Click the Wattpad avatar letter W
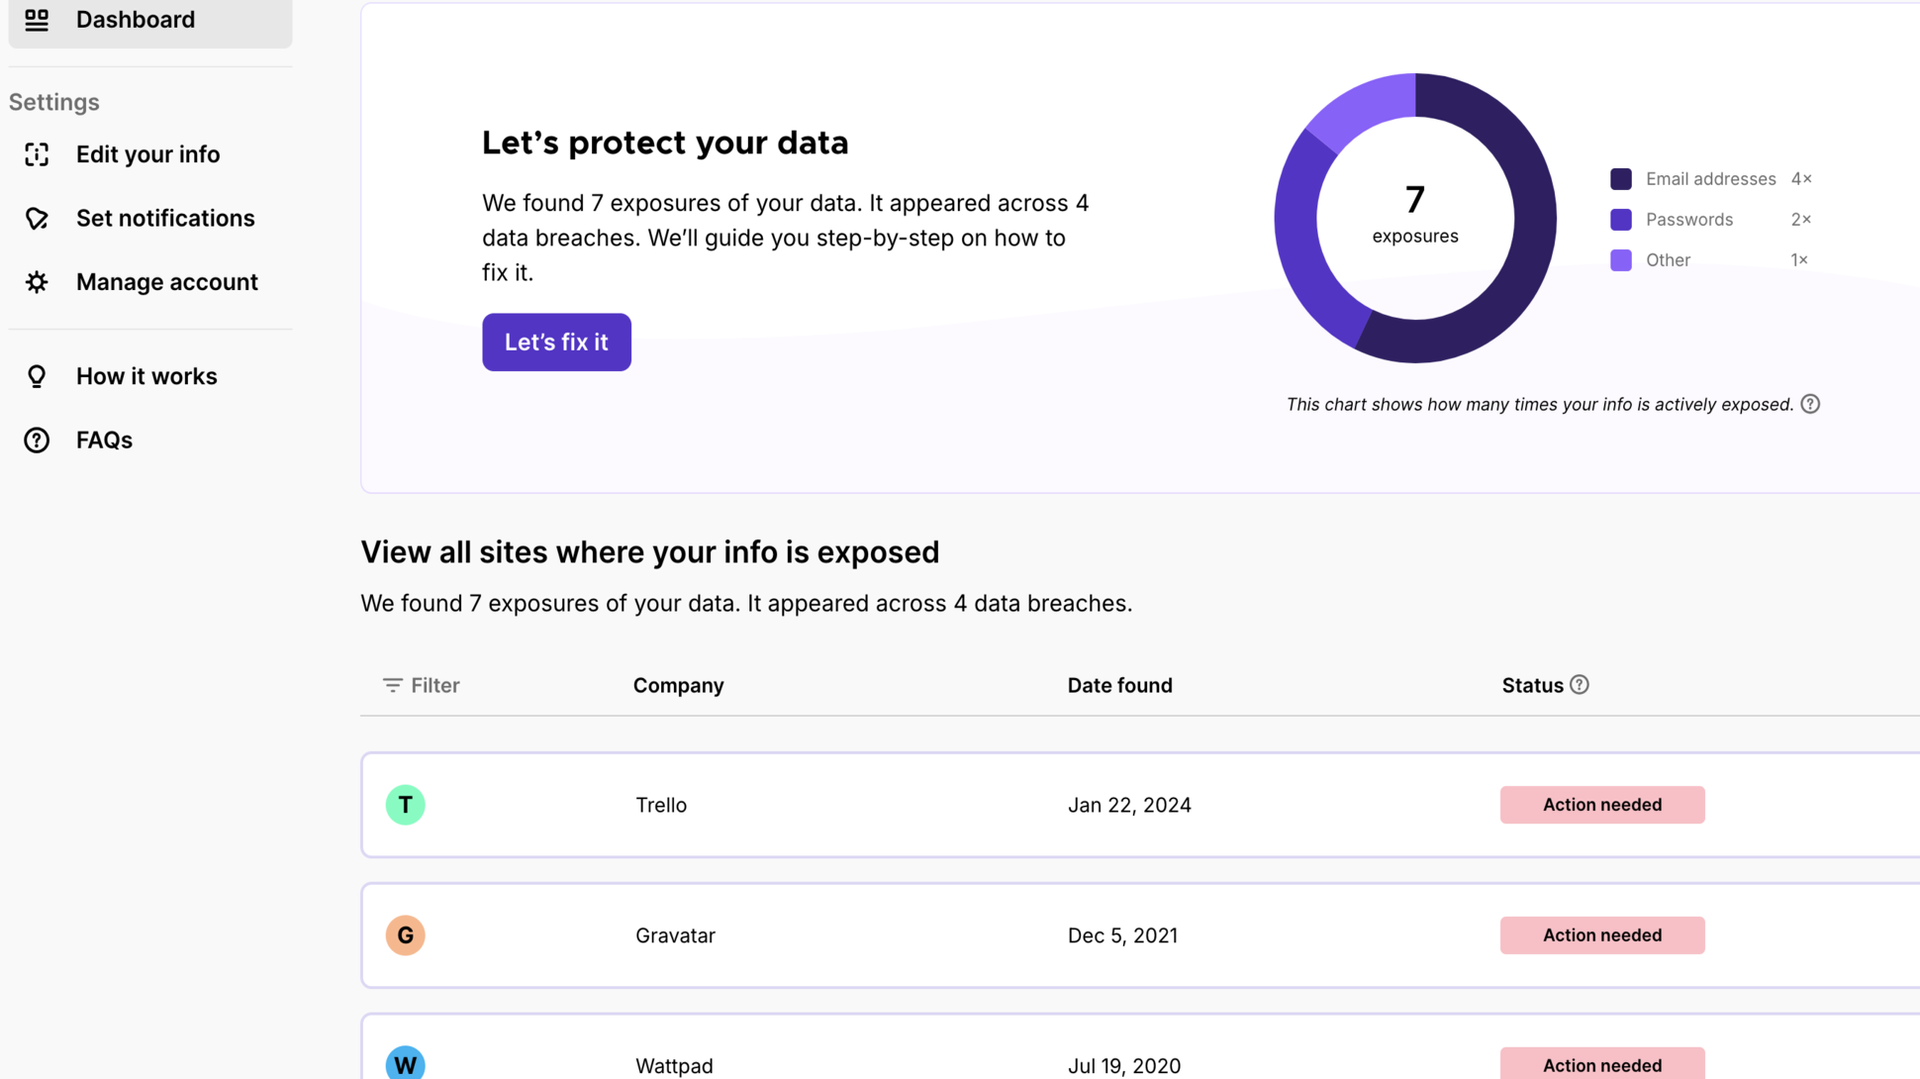1920x1079 pixels. pos(405,1063)
